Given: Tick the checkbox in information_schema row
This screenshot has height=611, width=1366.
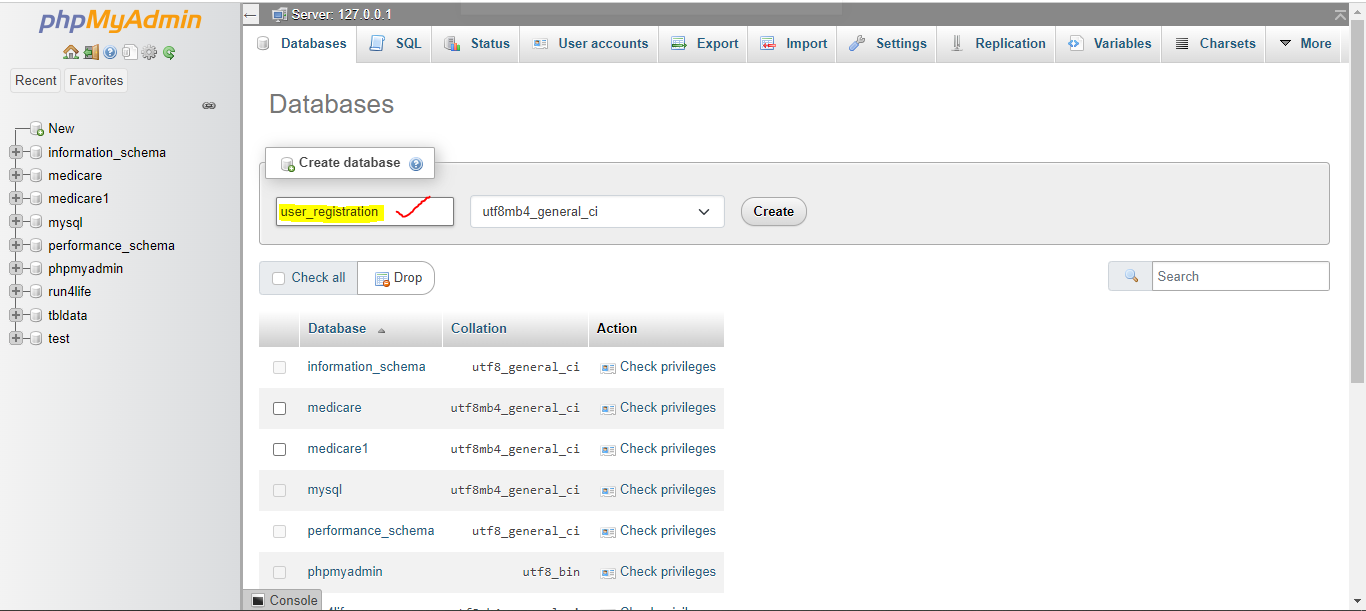Looking at the screenshot, I should [279, 367].
